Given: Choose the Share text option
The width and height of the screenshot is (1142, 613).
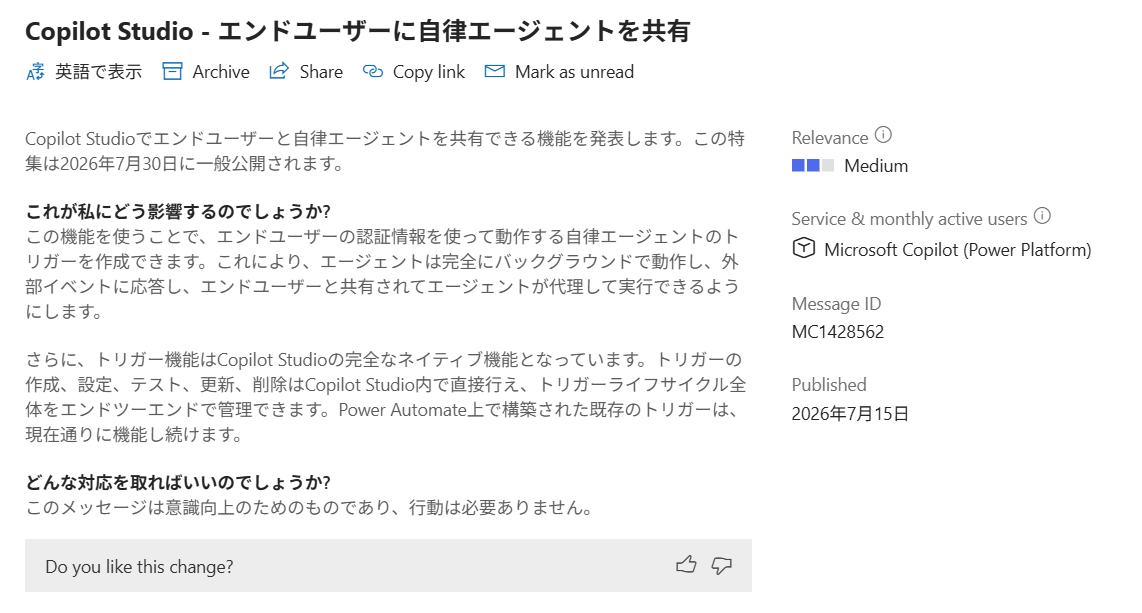Looking at the screenshot, I should (321, 72).
